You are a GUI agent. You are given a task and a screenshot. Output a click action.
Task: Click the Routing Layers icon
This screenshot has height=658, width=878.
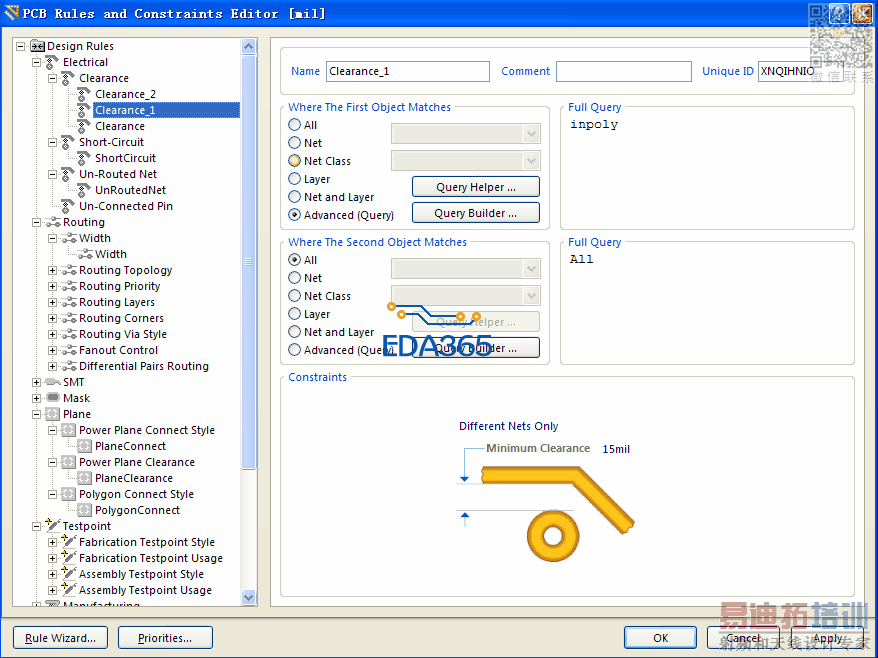69,302
